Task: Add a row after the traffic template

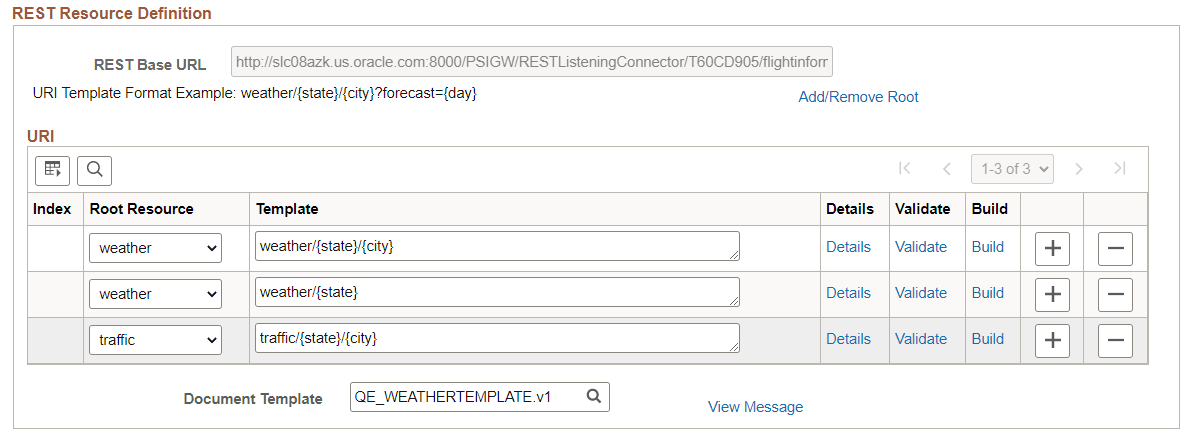Action: pyautogui.click(x=1052, y=340)
